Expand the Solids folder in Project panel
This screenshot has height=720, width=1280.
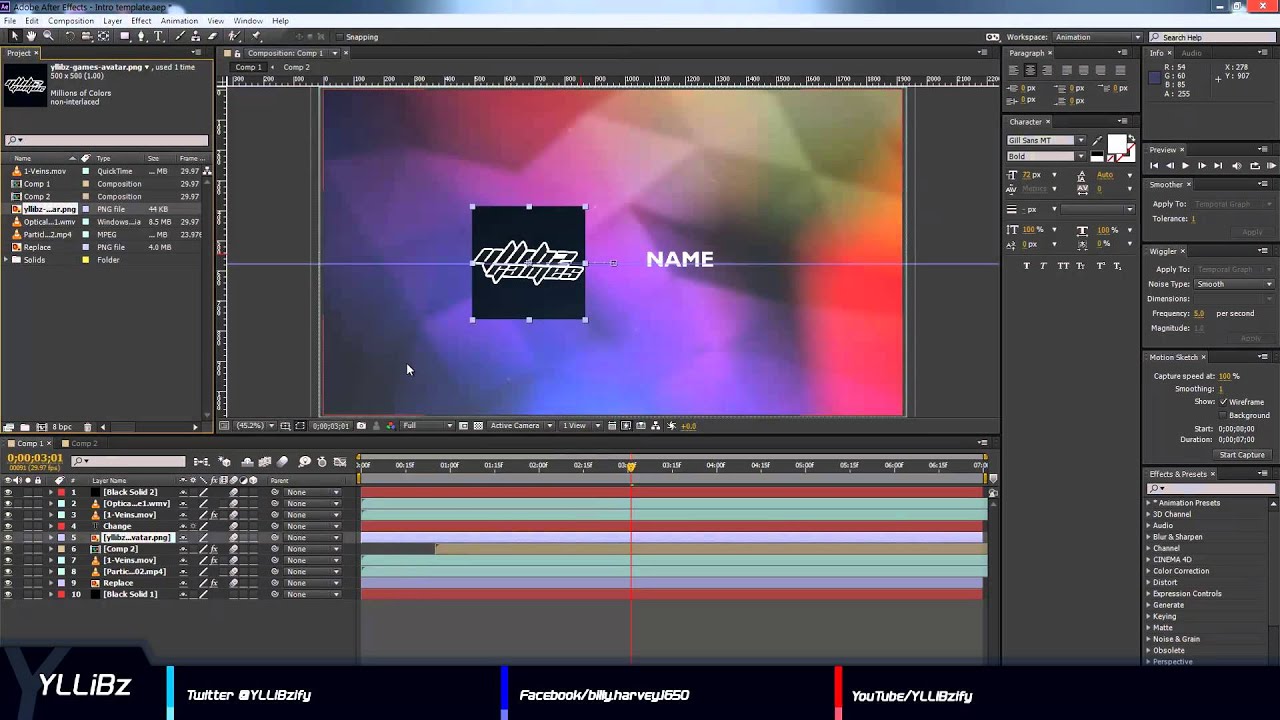pyautogui.click(x=7, y=260)
